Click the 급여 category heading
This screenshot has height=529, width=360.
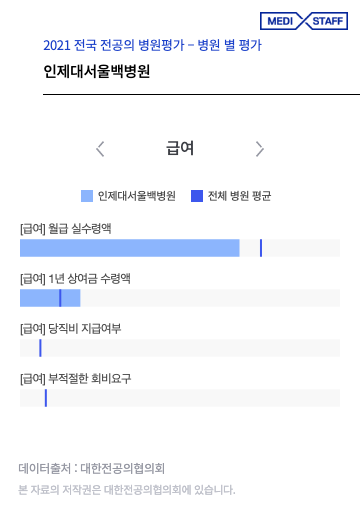point(180,148)
